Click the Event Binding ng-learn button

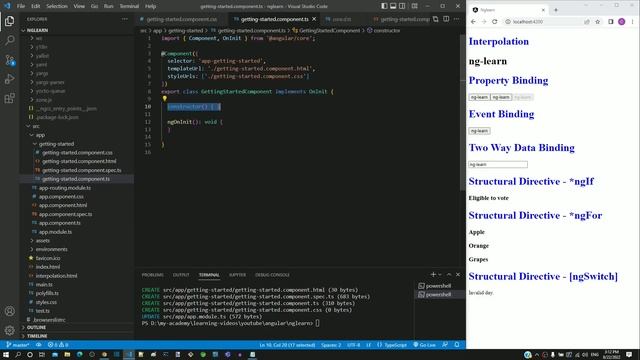tap(479, 131)
